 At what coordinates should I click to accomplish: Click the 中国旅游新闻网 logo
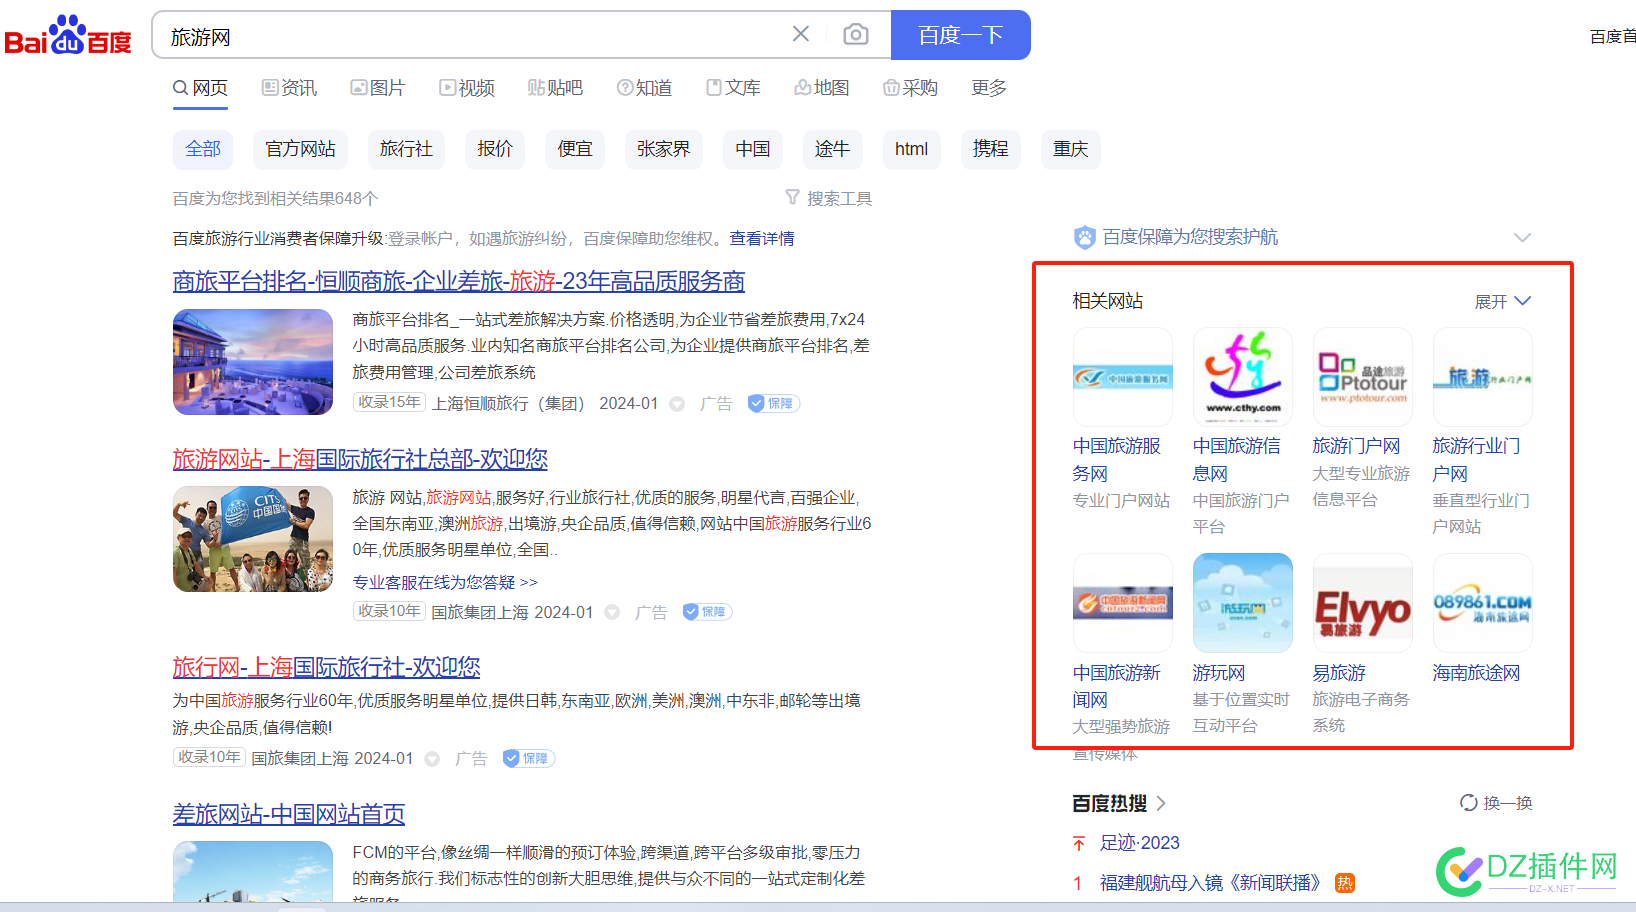1123,603
